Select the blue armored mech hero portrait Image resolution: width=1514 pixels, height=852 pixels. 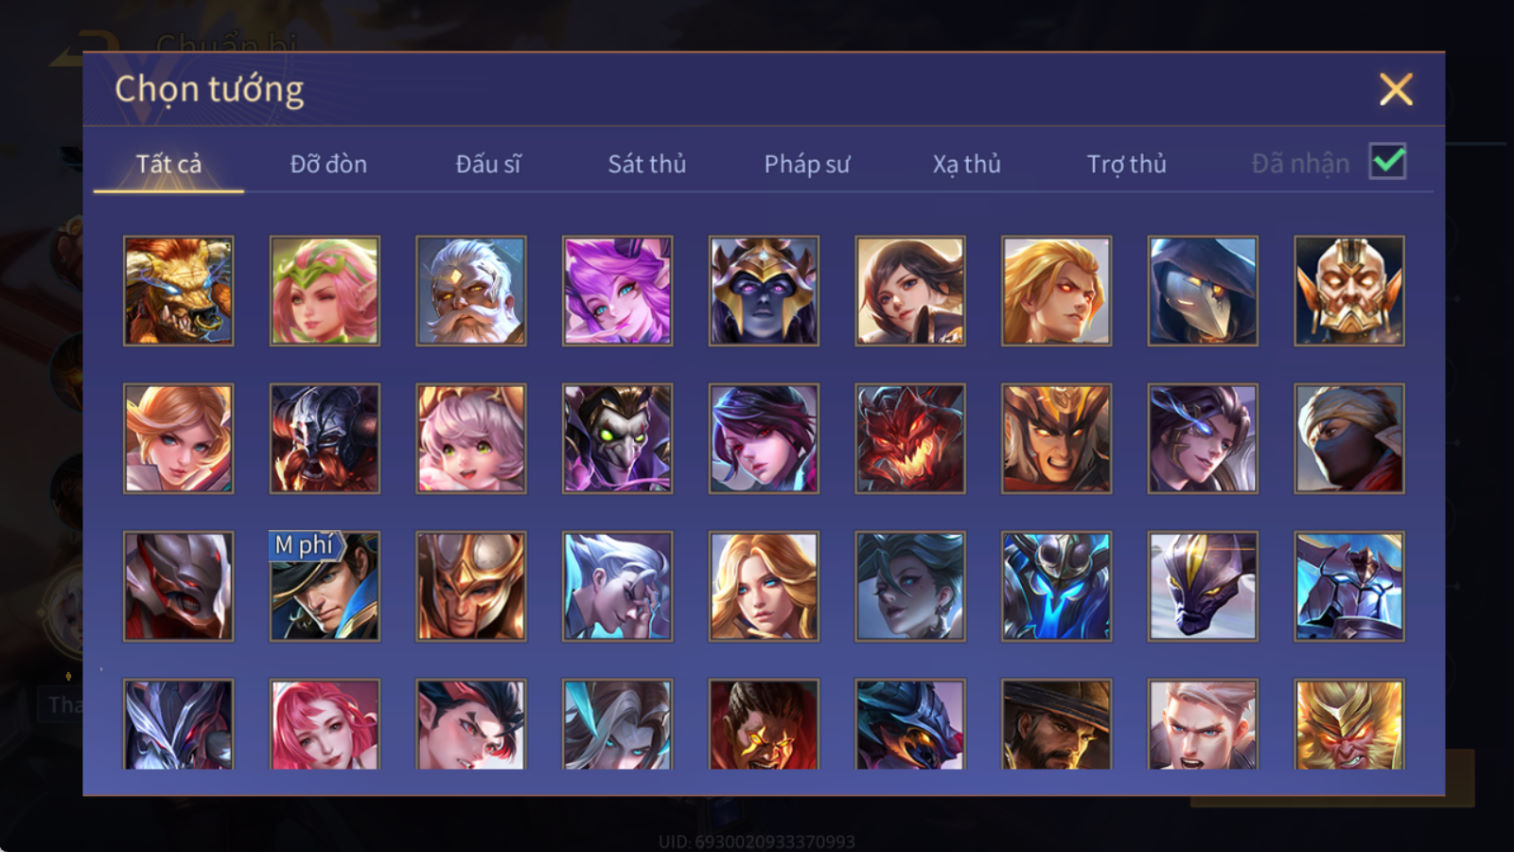(x=1056, y=586)
